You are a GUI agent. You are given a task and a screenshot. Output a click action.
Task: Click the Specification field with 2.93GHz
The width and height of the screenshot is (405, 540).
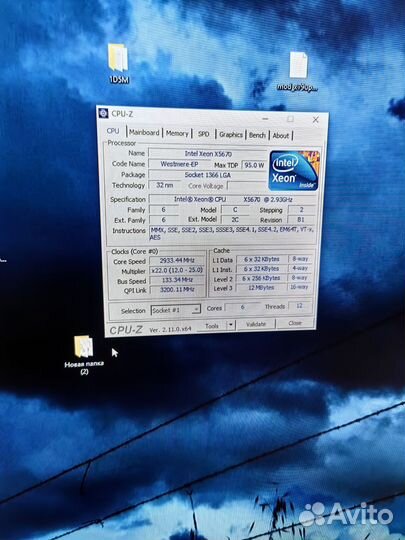pyautogui.click(x=233, y=199)
